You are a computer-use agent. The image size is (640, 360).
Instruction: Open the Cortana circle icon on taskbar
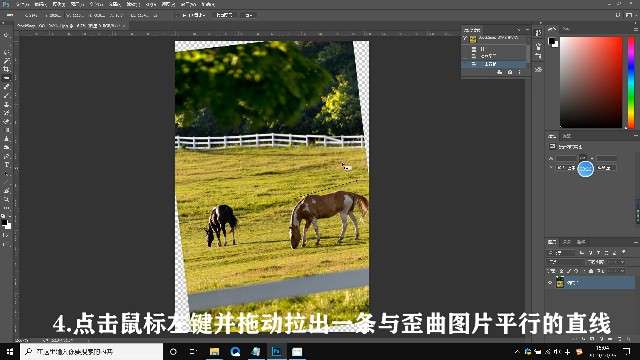(173, 351)
